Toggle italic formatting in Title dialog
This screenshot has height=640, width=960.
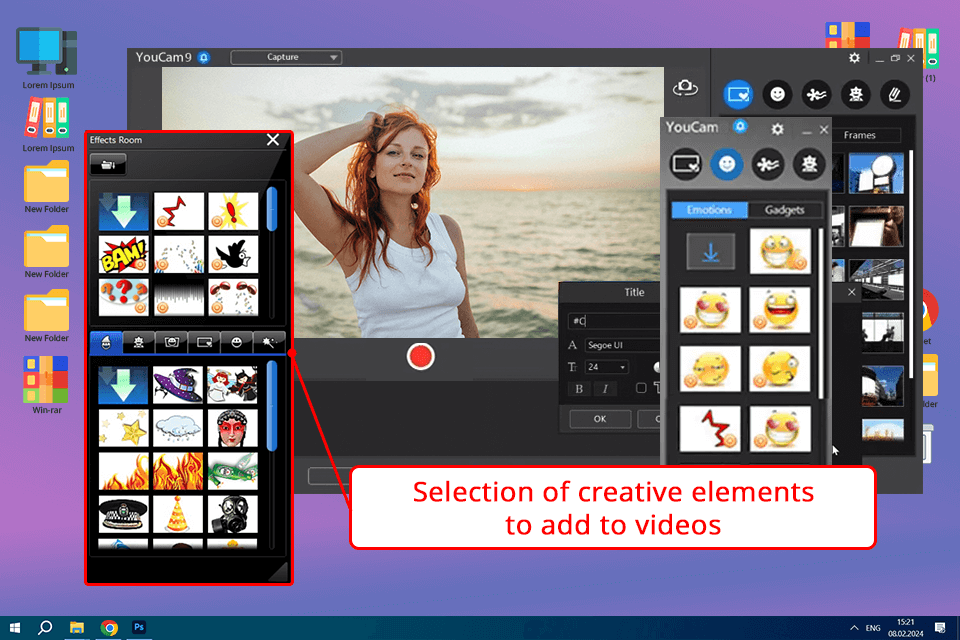click(x=605, y=388)
